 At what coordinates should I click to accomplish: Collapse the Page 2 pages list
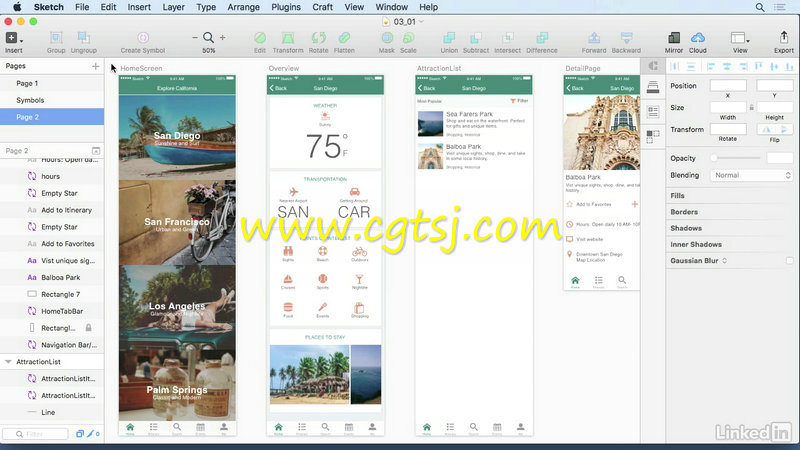(x=95, y=151)
